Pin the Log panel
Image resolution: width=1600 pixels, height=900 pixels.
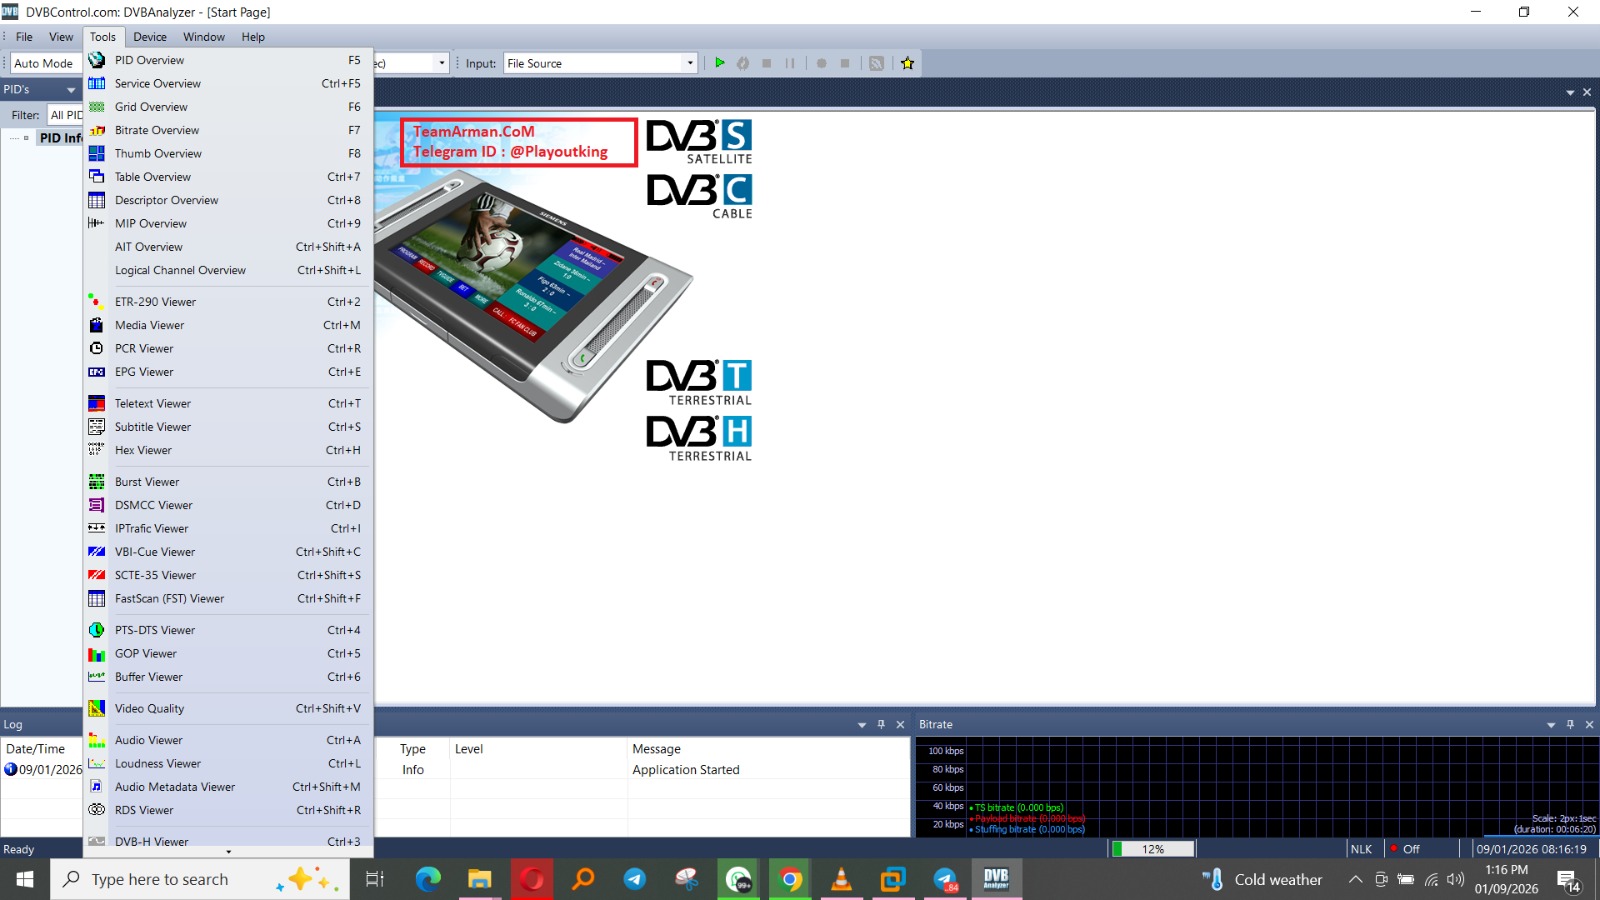[x=881, y=725]
